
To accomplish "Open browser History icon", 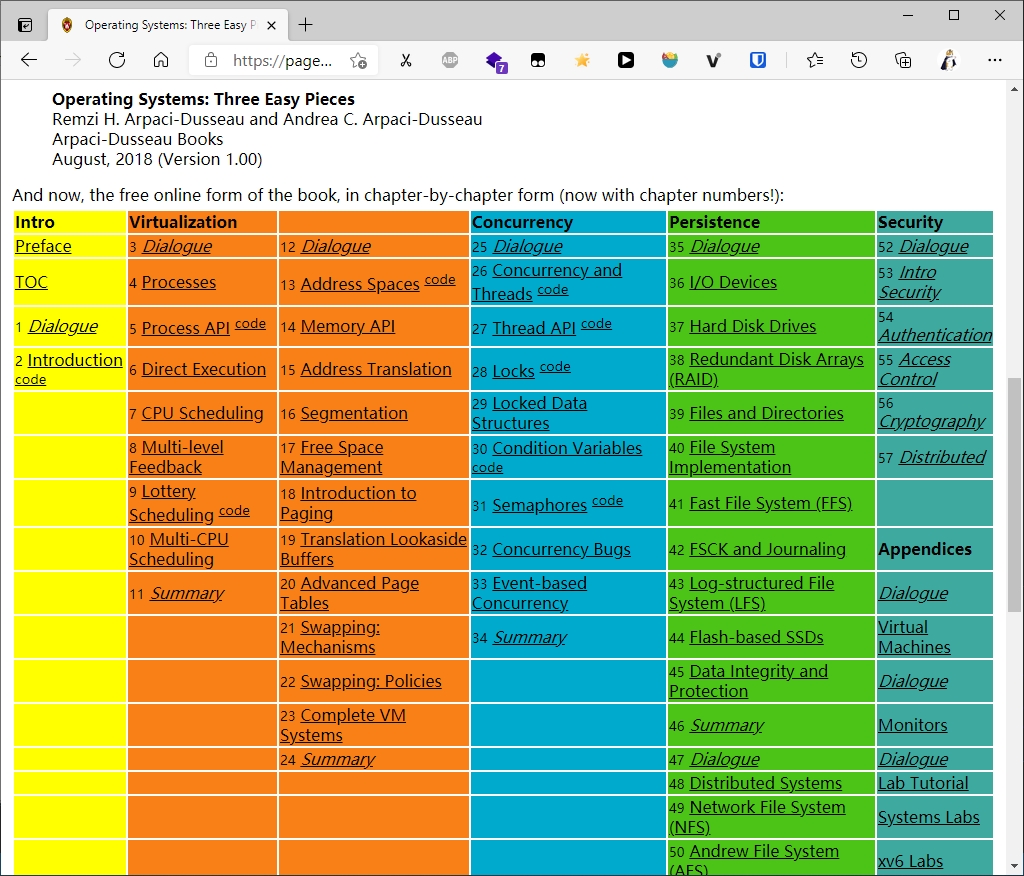I will click(x=859, y=60).
